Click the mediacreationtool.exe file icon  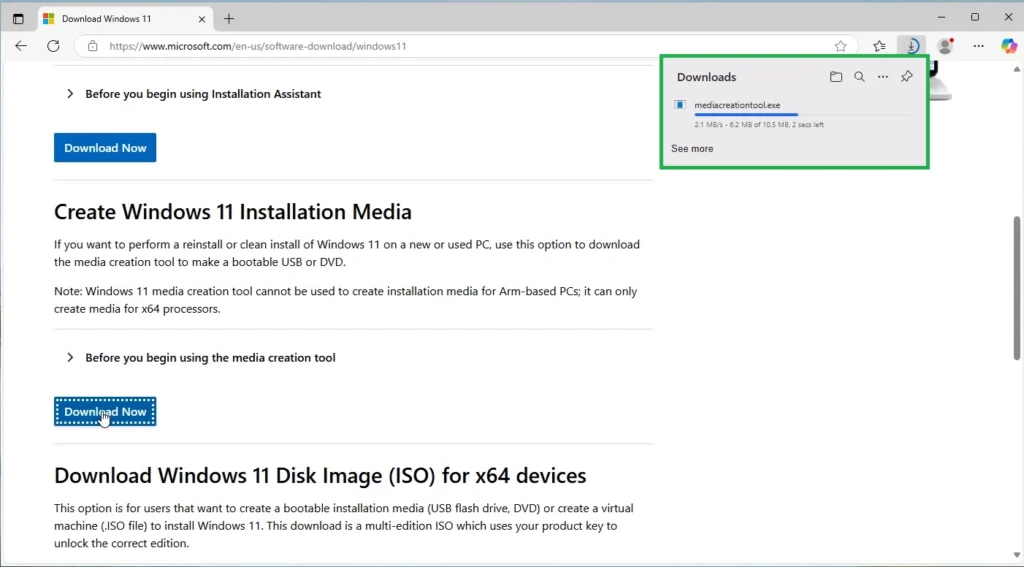680,105
